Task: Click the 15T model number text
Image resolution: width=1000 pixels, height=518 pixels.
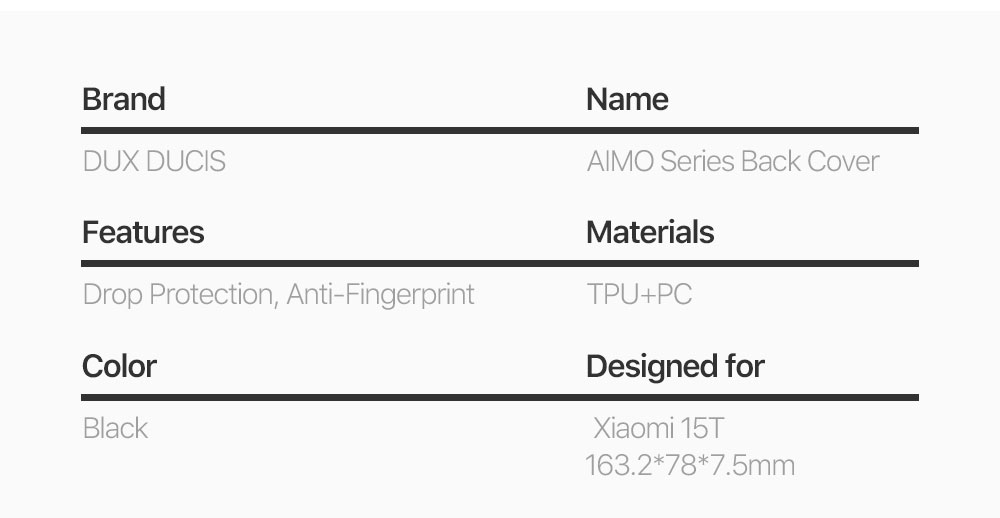Action: [x=703, y=429]
